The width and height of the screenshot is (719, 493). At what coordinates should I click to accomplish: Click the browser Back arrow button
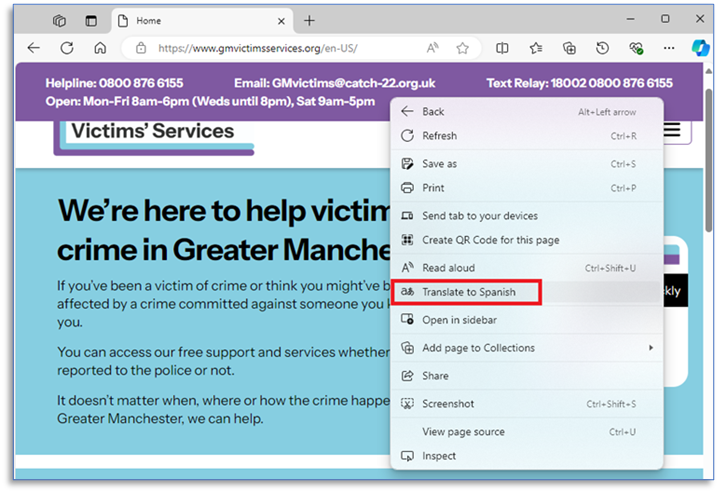pyautogui.click(x=34, y=48)
